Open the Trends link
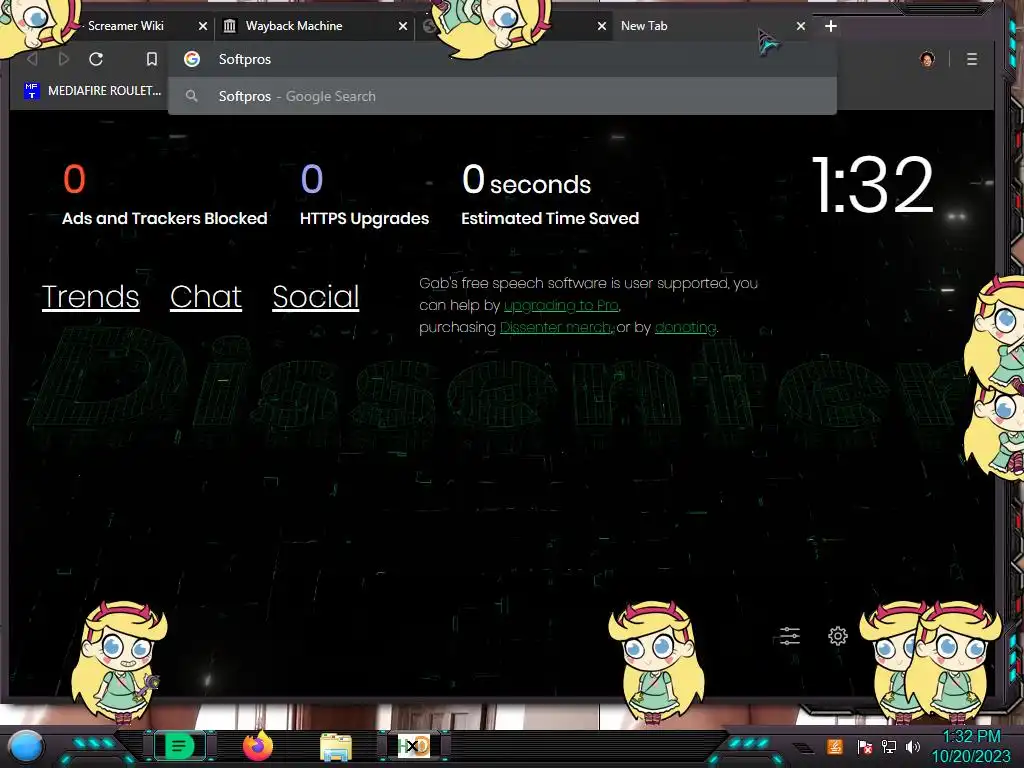Screen dimensions: 1024x768 pos(91,297)
